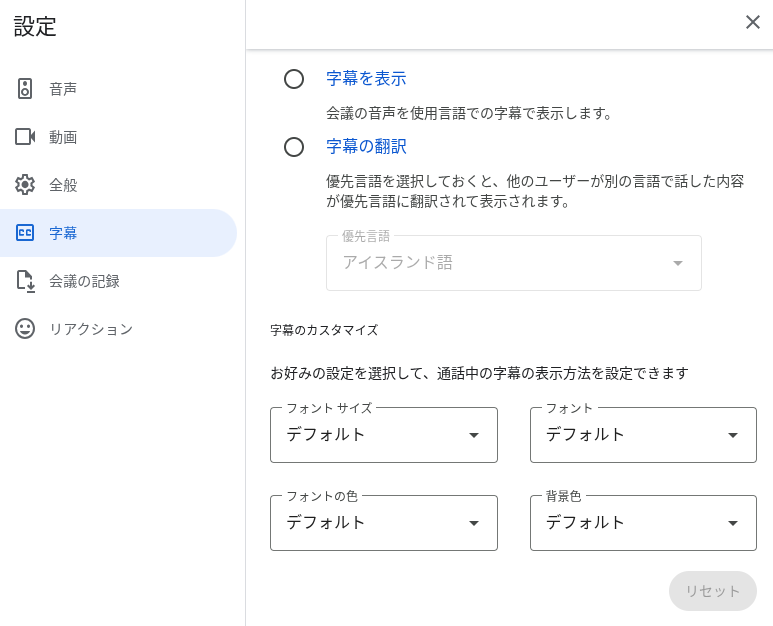
Task: Click the speaker icon for 音声
Action: [25, 89]
